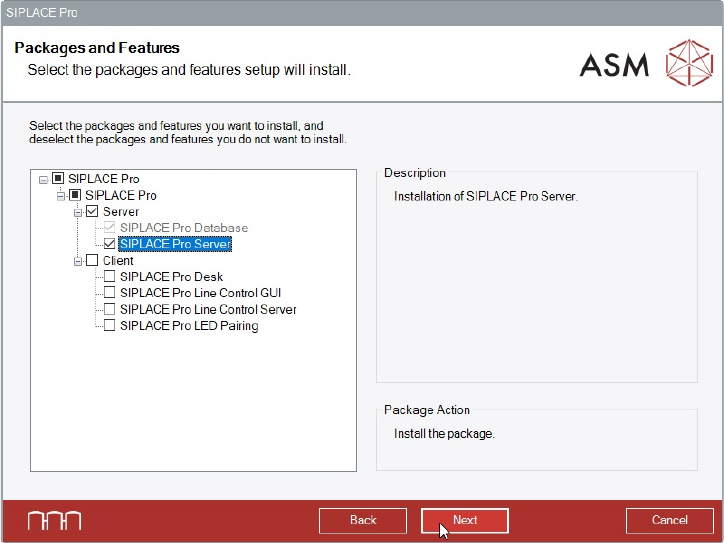Collapse the root SIPLACE Pro tree node
This screenshot has width=724, height=543.
[x=43, y=179]
